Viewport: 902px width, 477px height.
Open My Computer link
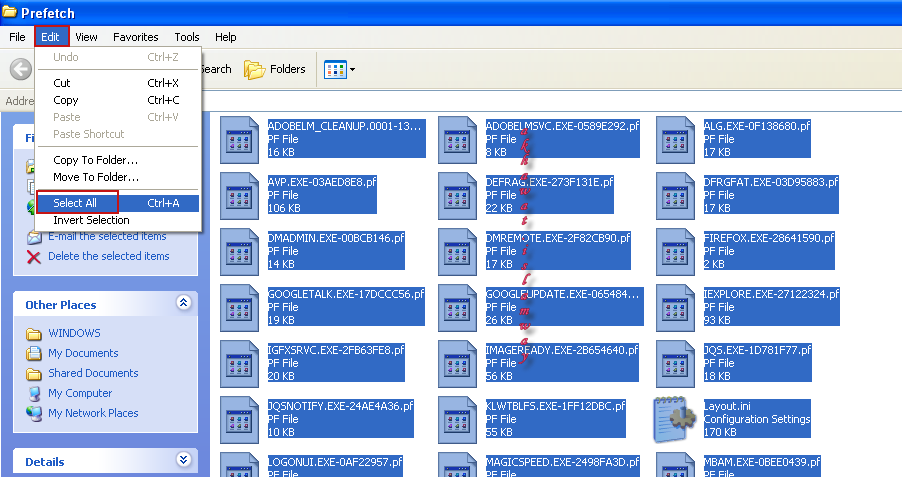pyautogui.click(x=80, y=393)
